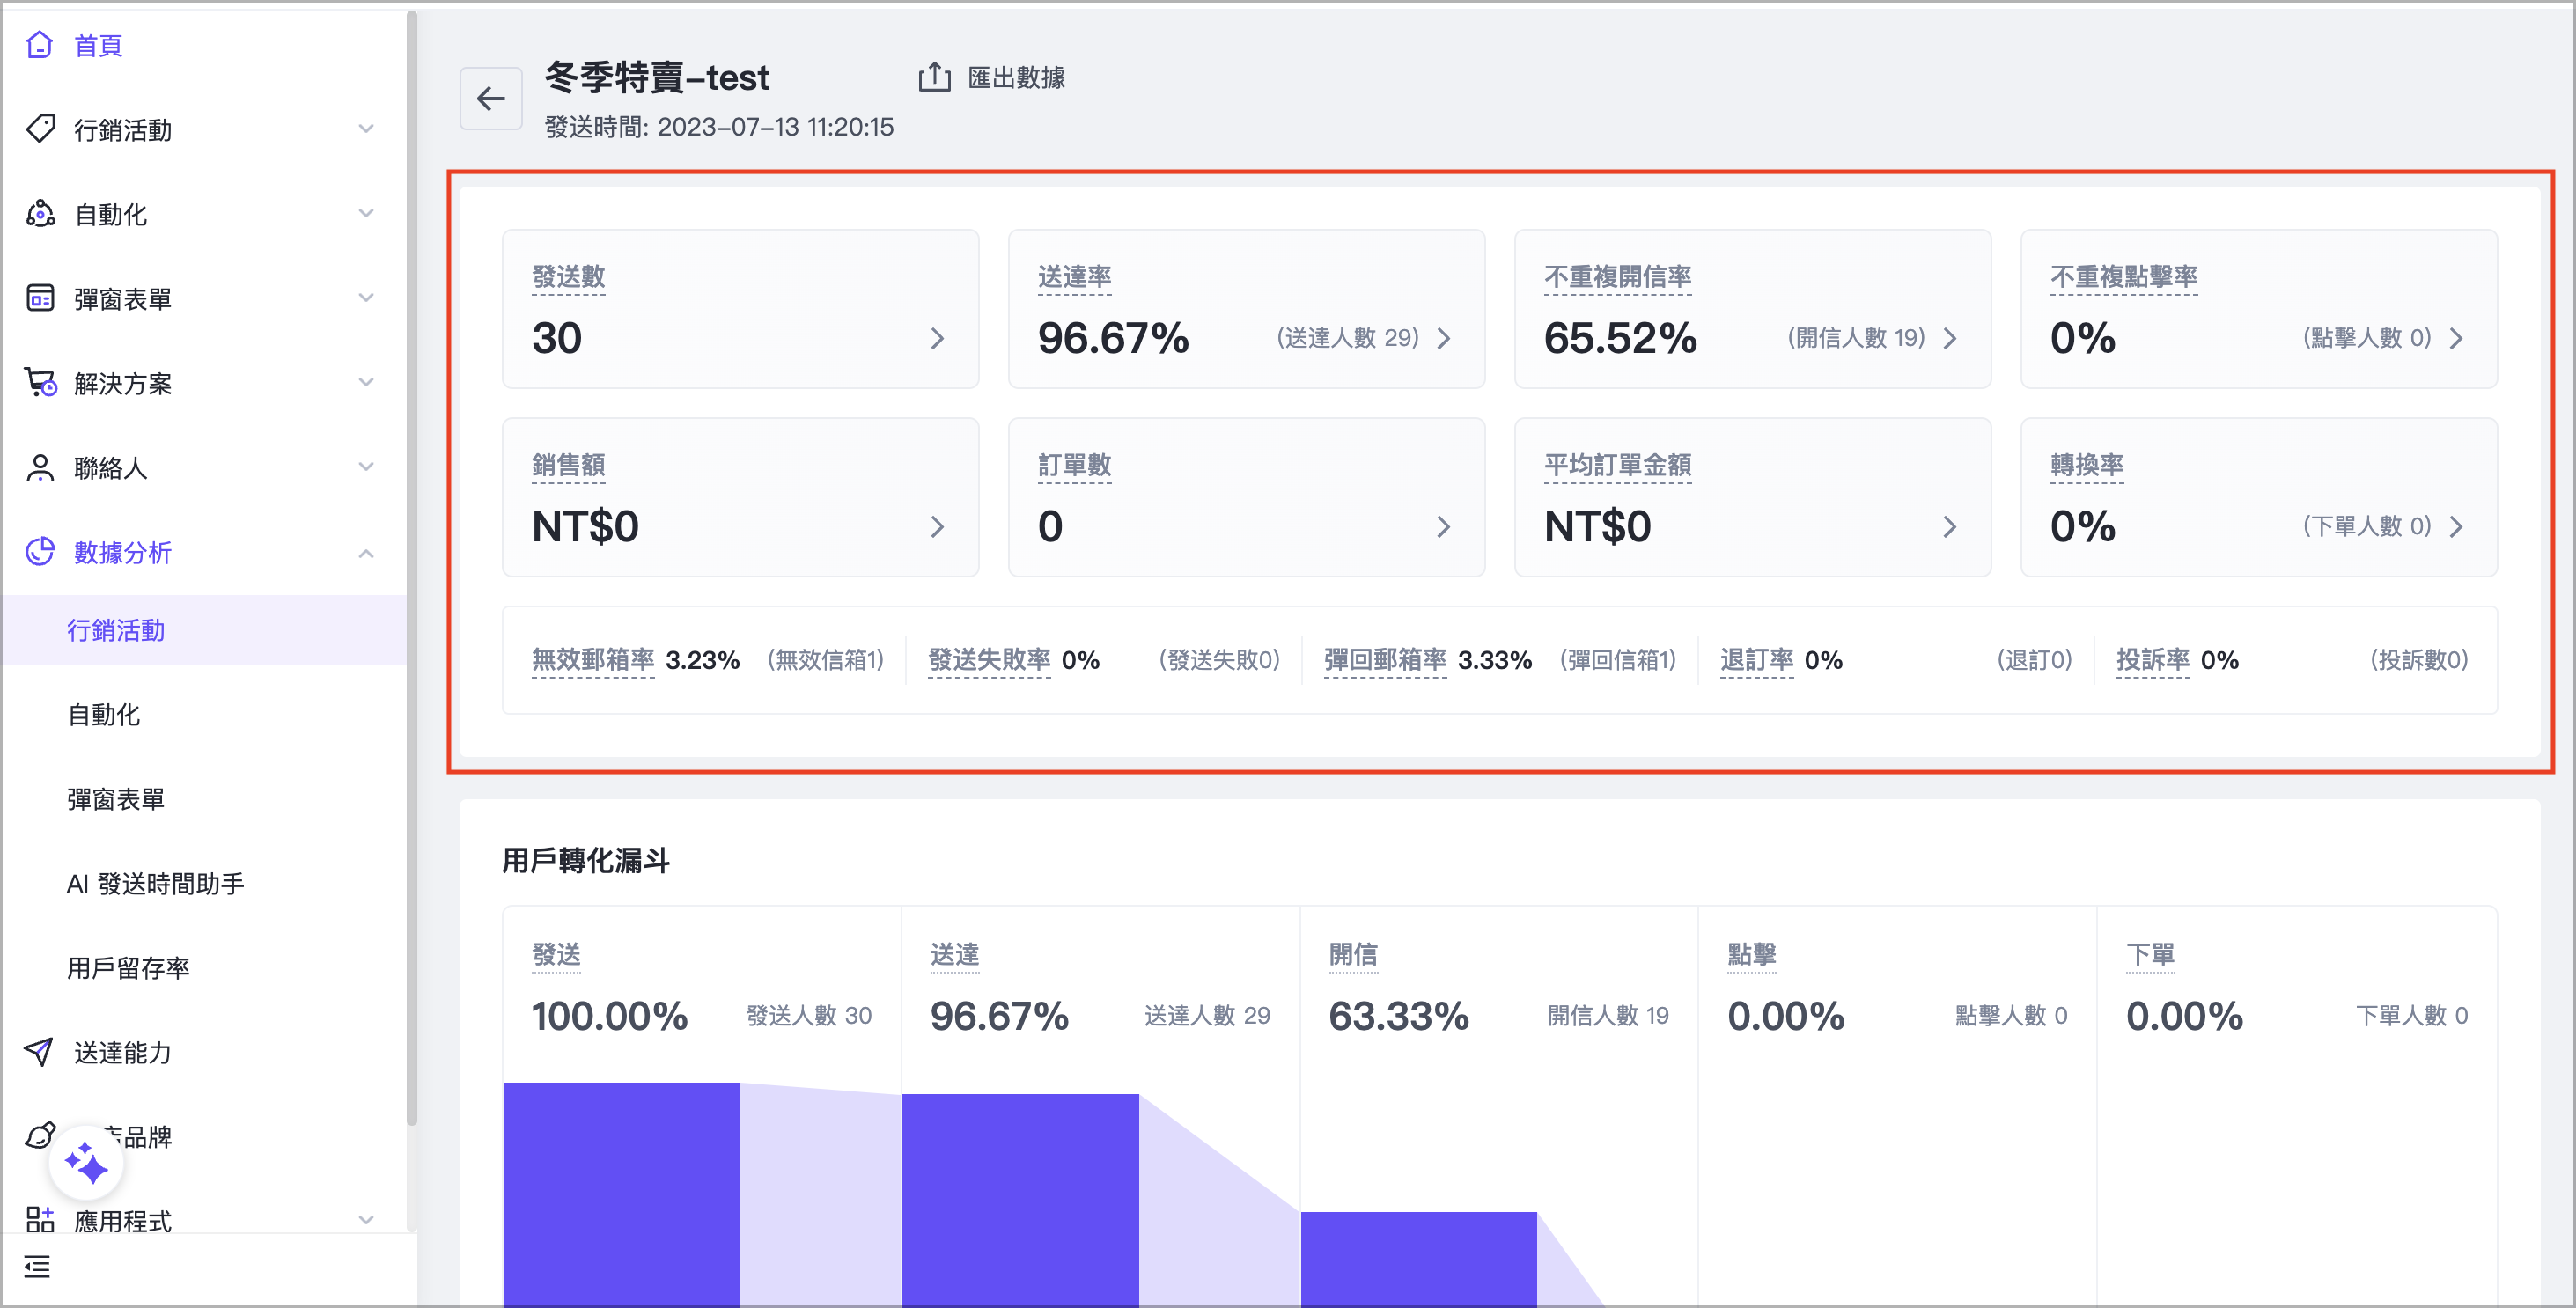Click the AI sparkle assistant button
The height and width of the screenshot is (1308, 2576).
point(86,1163)
